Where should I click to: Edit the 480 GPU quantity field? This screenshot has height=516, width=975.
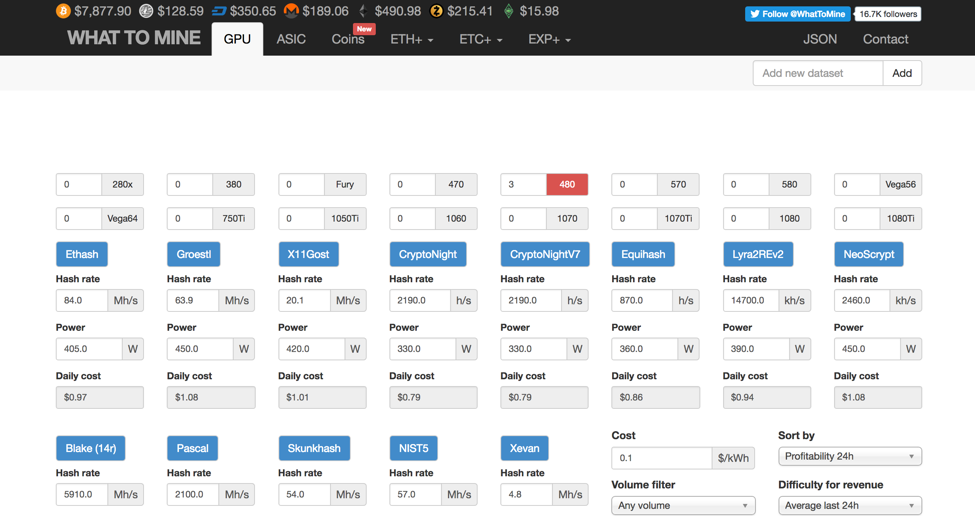(x=524, y=185)
